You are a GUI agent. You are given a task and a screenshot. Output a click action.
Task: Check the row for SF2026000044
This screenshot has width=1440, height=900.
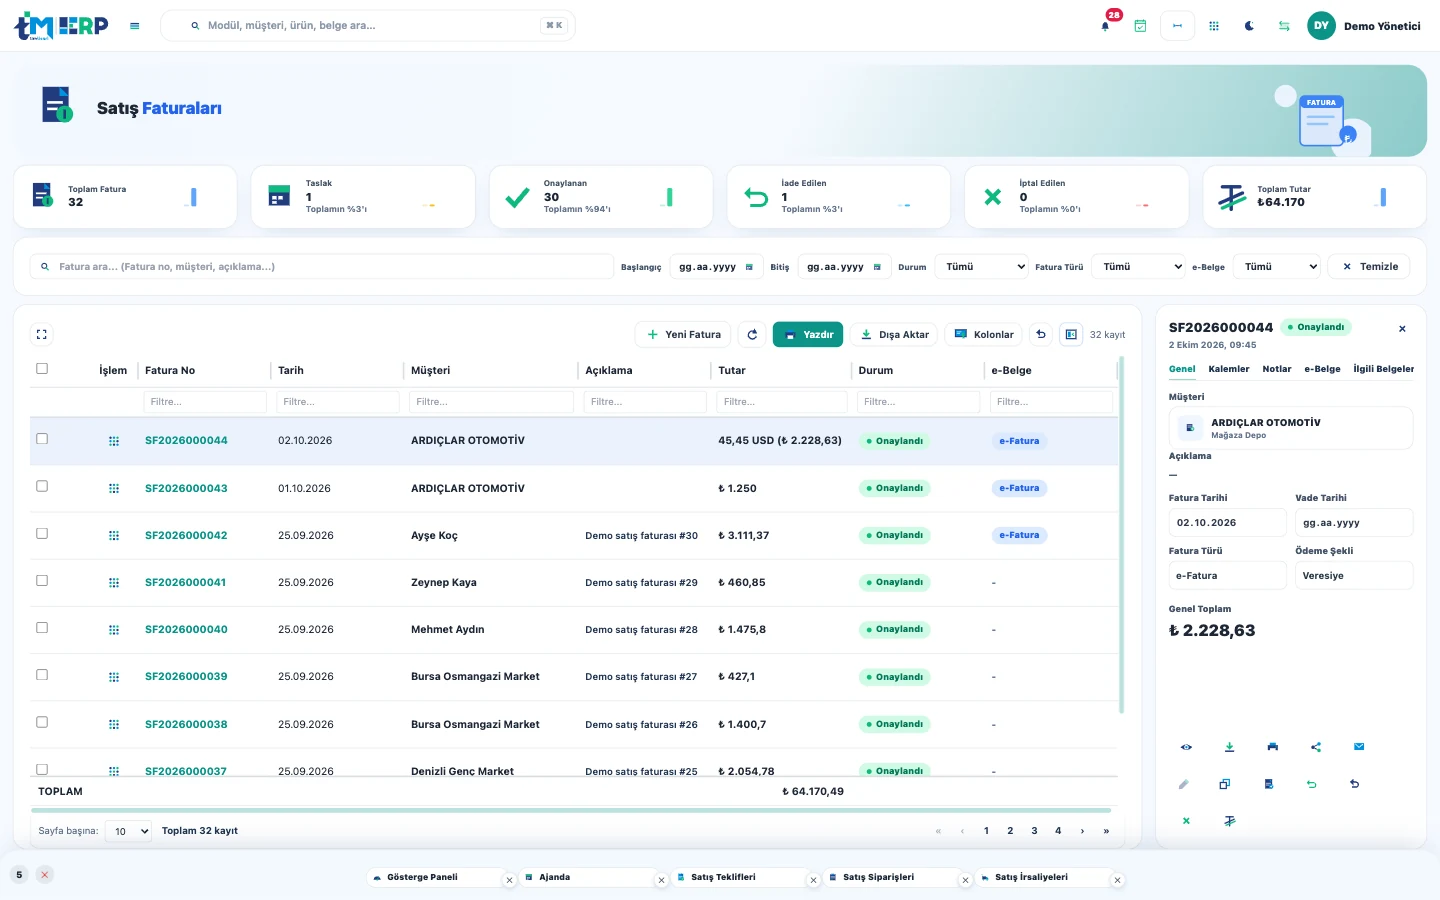(x=42, y=439)
